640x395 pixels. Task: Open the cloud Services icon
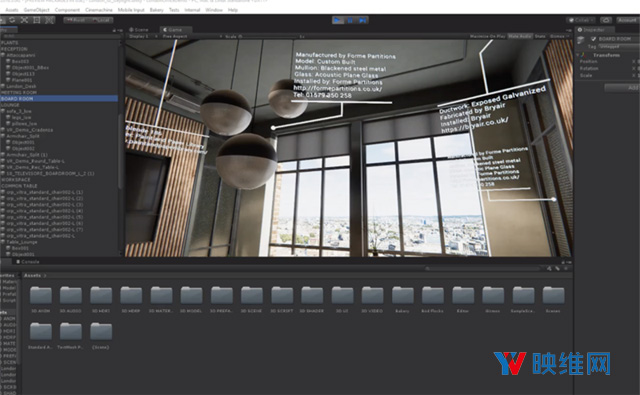[606, 20]
